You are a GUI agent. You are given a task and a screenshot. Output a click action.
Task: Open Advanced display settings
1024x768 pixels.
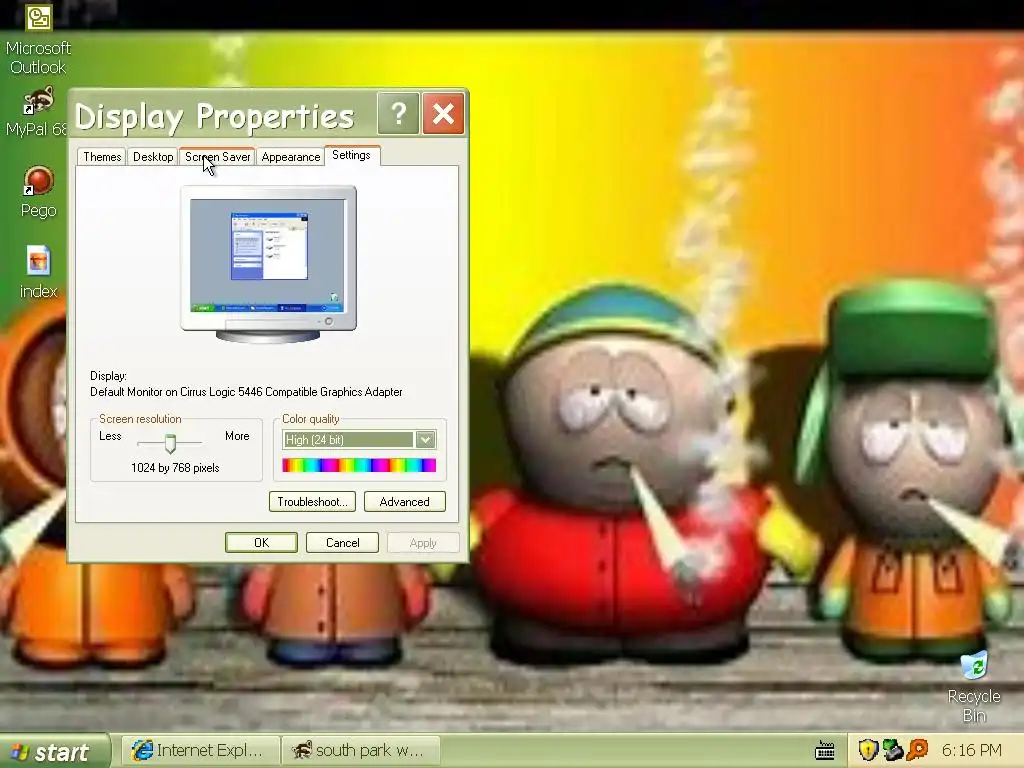click(404, 502)
